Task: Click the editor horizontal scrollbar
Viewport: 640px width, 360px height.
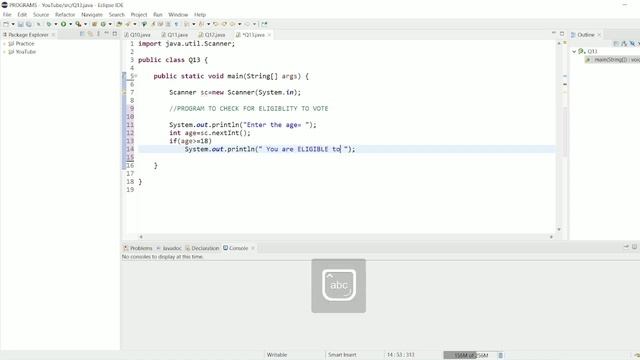Action: point(346,237)
